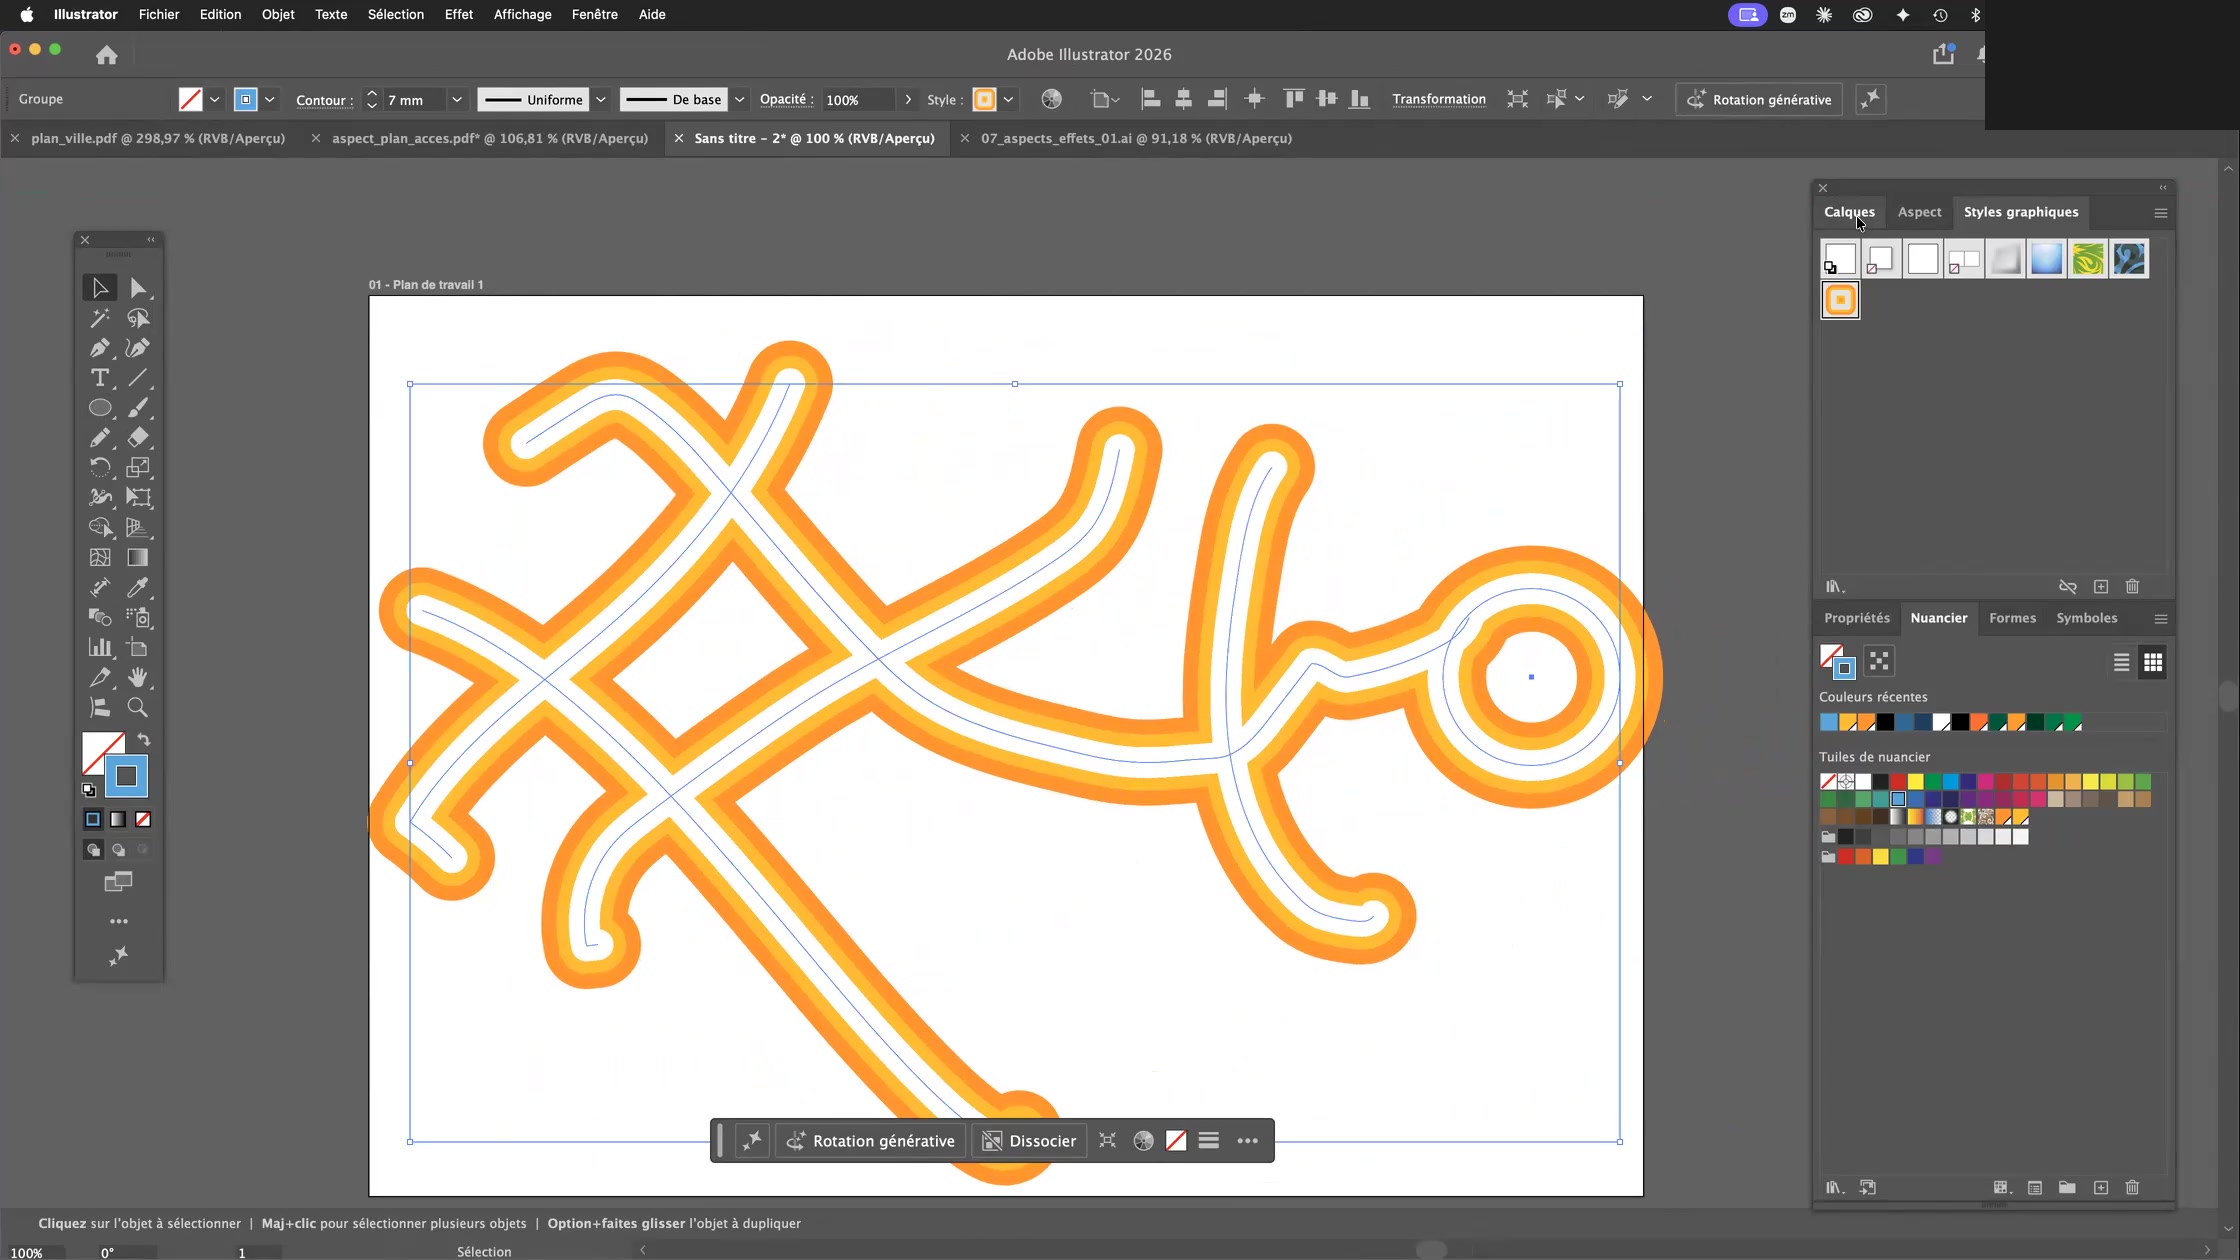Toggle None fill mode in toolbar
Viewport: 2240px width, 1260px height.
tap(143, 819)
